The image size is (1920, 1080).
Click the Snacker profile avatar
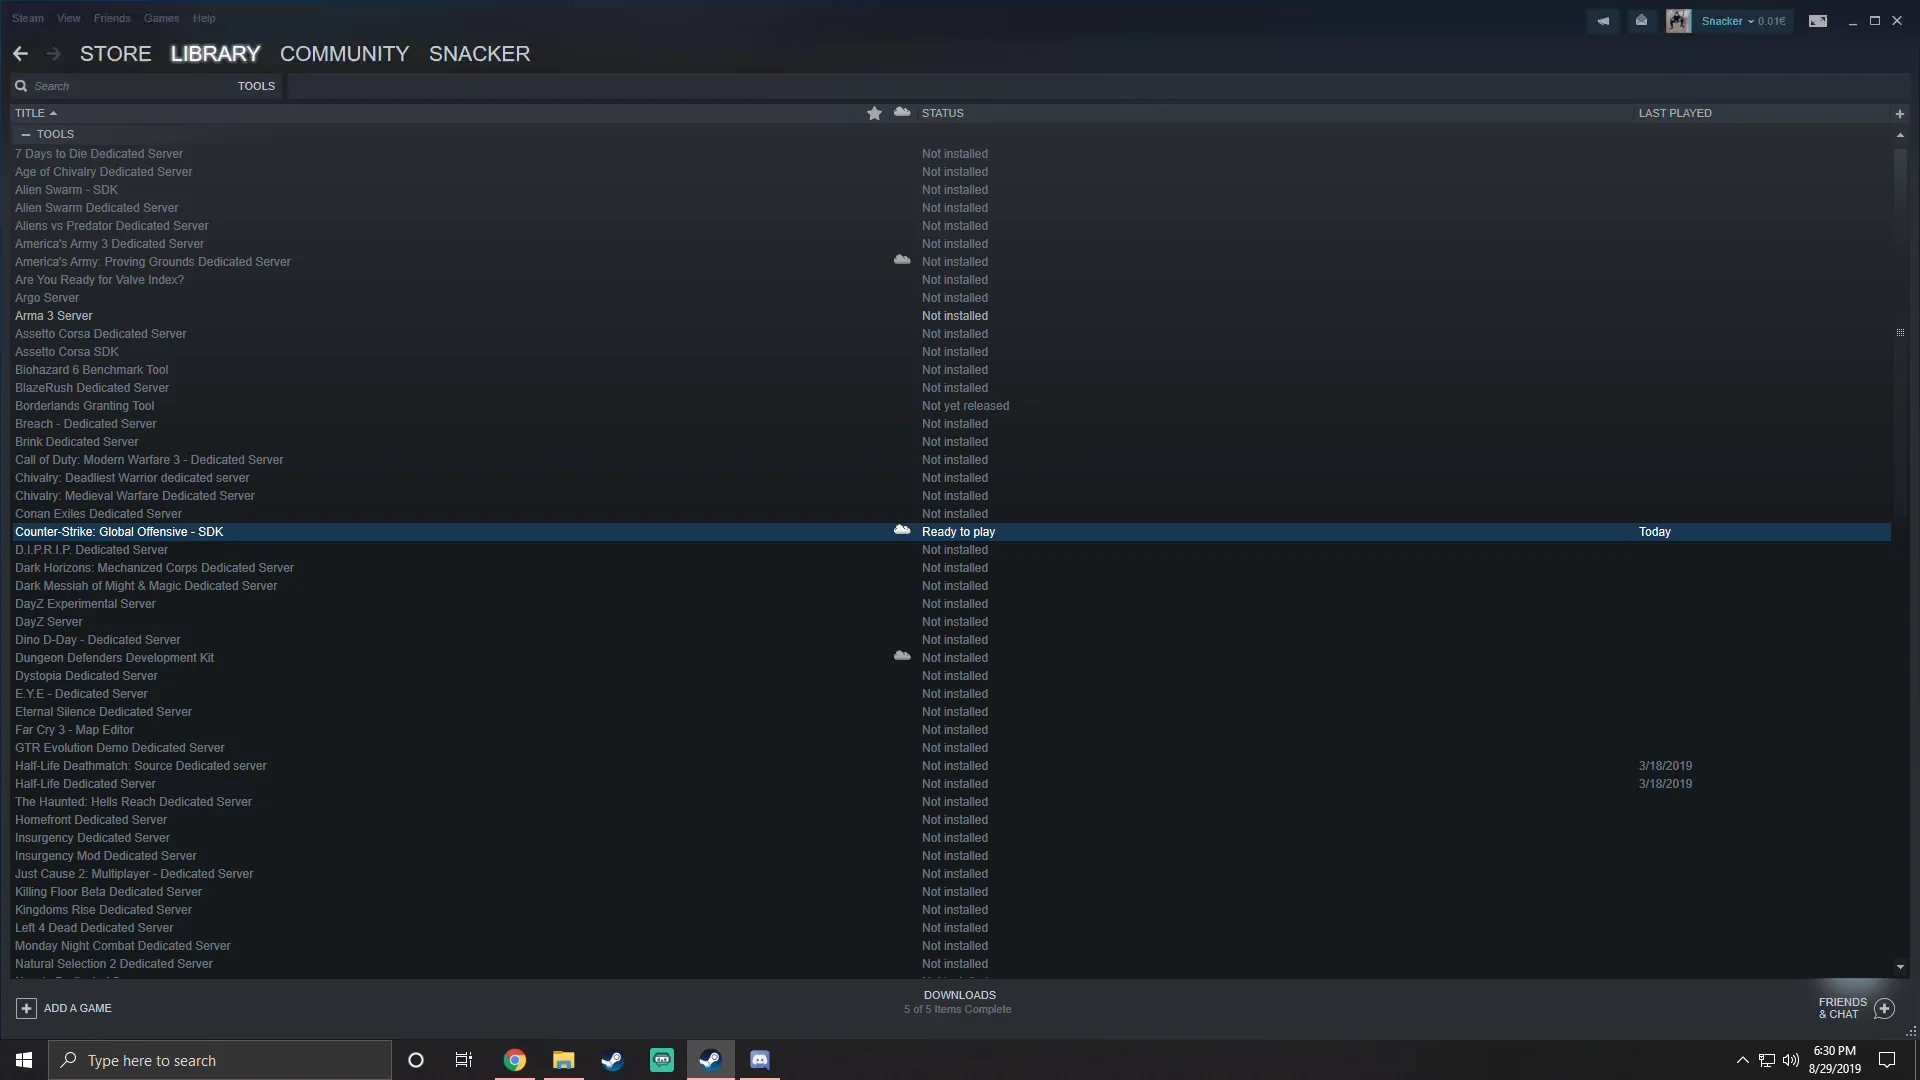(x=1678, y=21)
